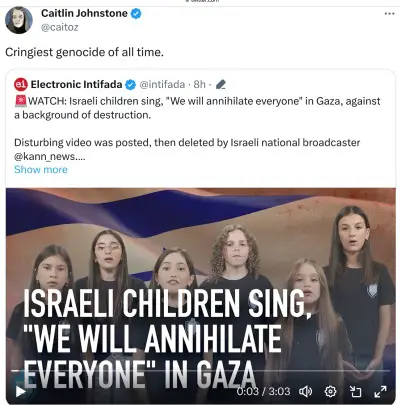Image resolution: width=400 pixels, height=405 pixels.
Task: Expand the quoted post with Show more
Action: pyautogui.click(x=41, y=170)
